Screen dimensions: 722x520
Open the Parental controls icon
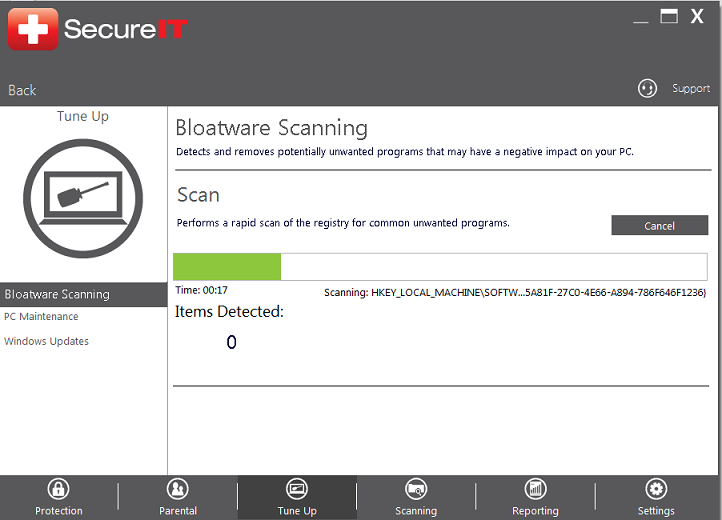pos(178,489)
